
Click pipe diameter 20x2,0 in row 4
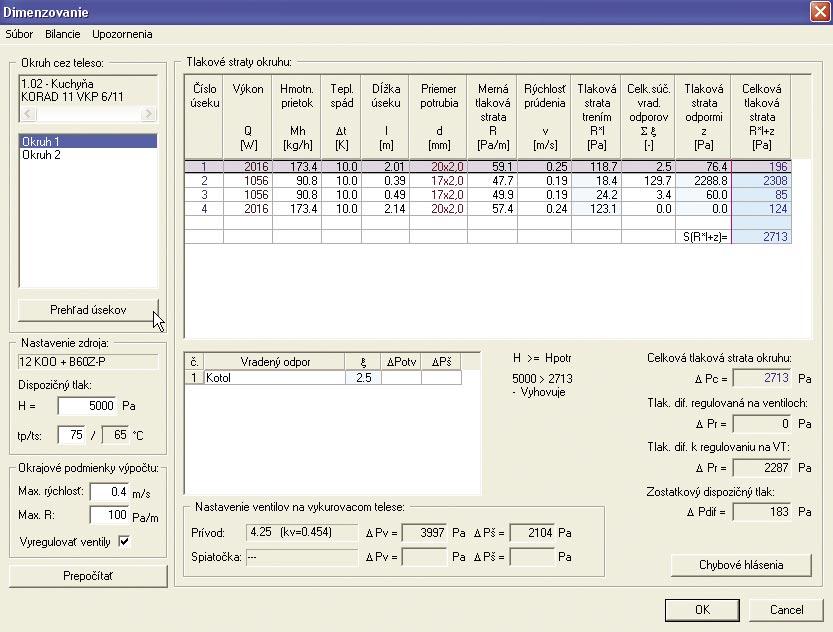(439, 209)
